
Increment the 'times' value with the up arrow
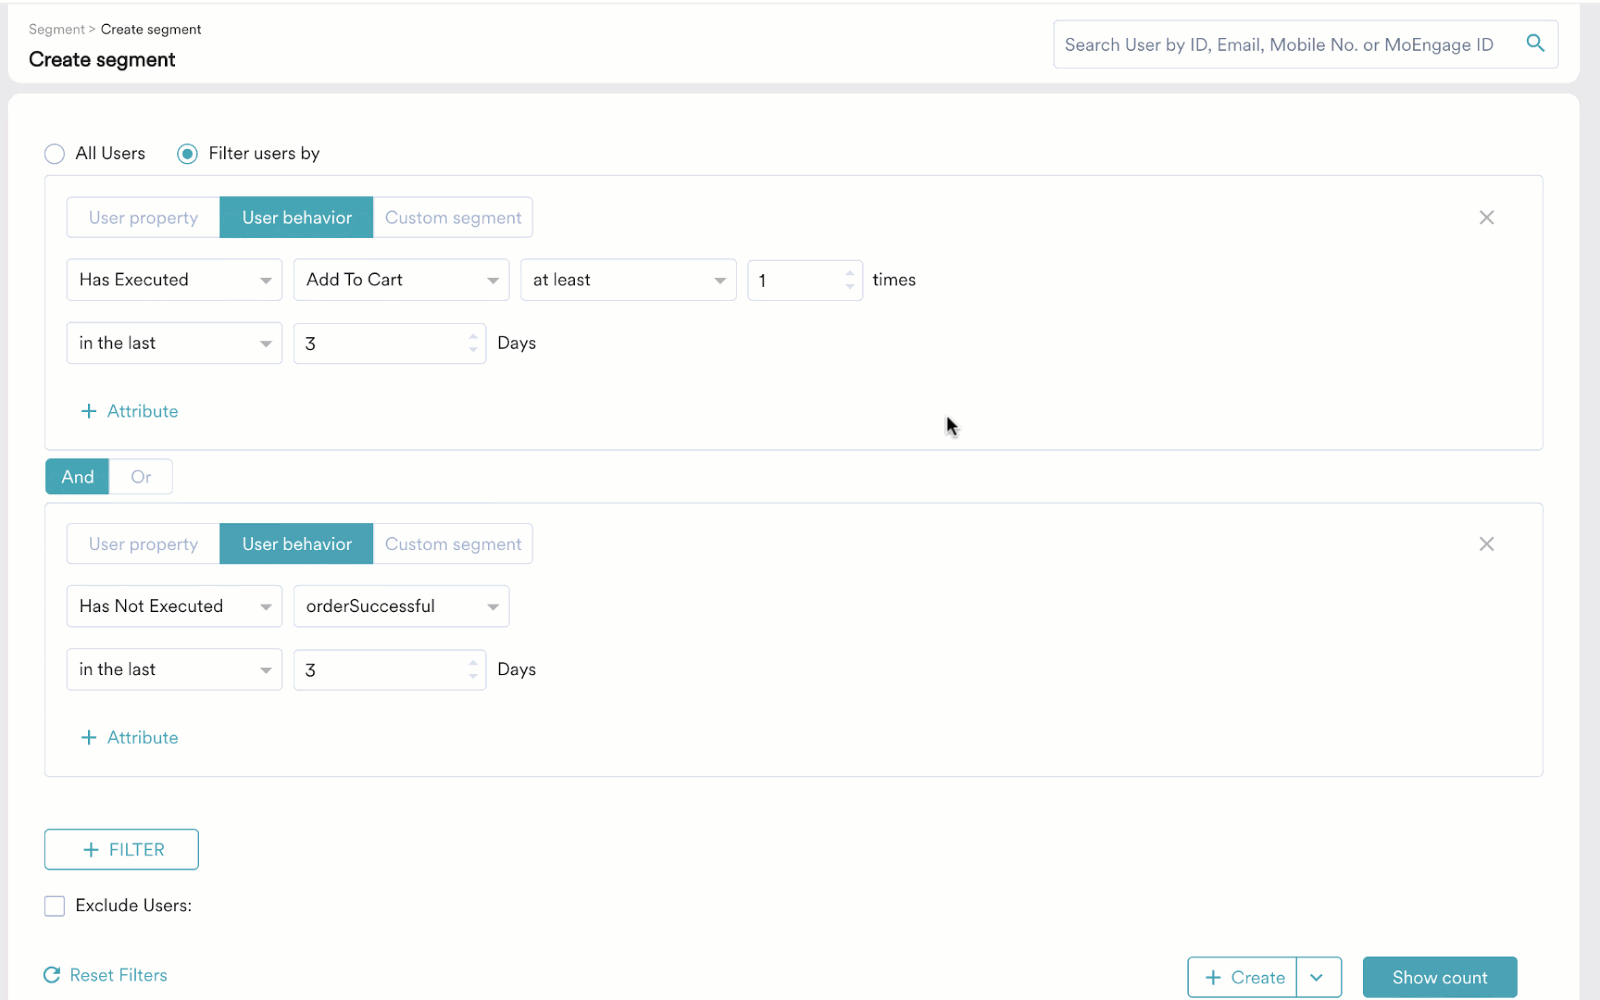click(x=851, y=273)
